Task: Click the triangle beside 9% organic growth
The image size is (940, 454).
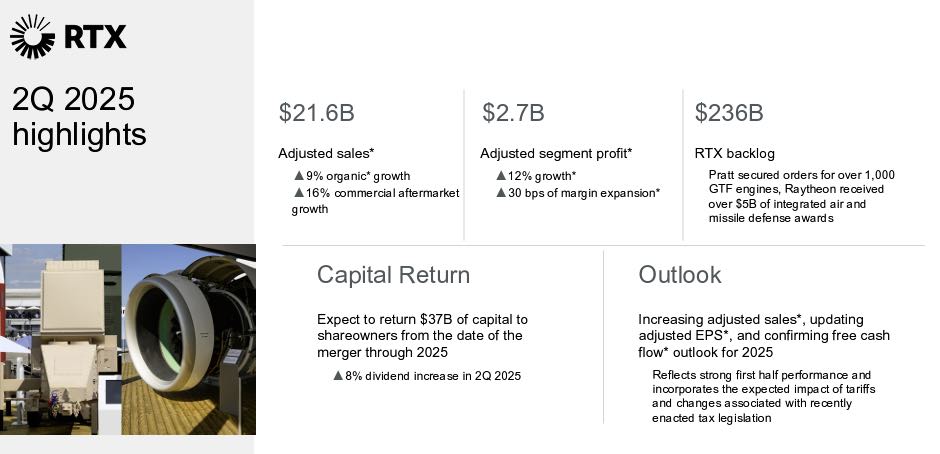Action: pos(299,176)
